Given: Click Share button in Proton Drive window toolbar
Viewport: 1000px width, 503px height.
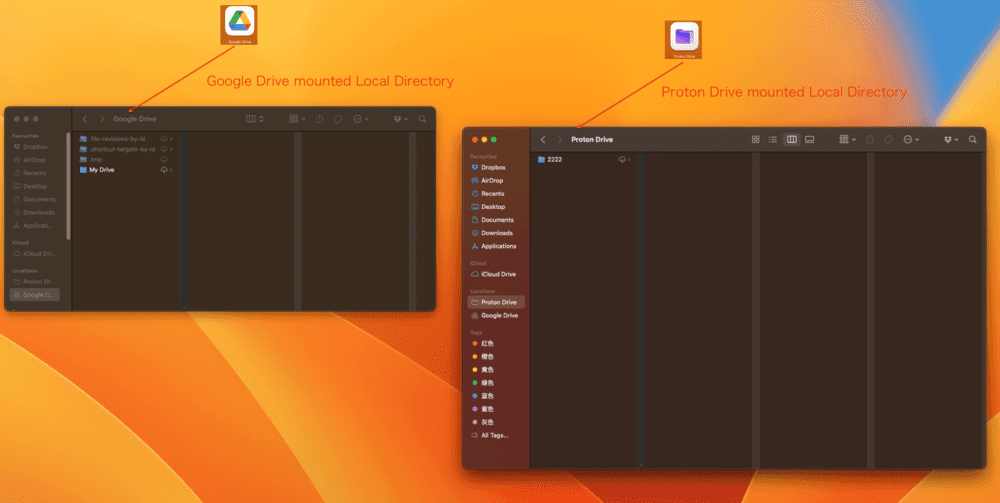Looking at the screenshot, I should pos(870,140).
